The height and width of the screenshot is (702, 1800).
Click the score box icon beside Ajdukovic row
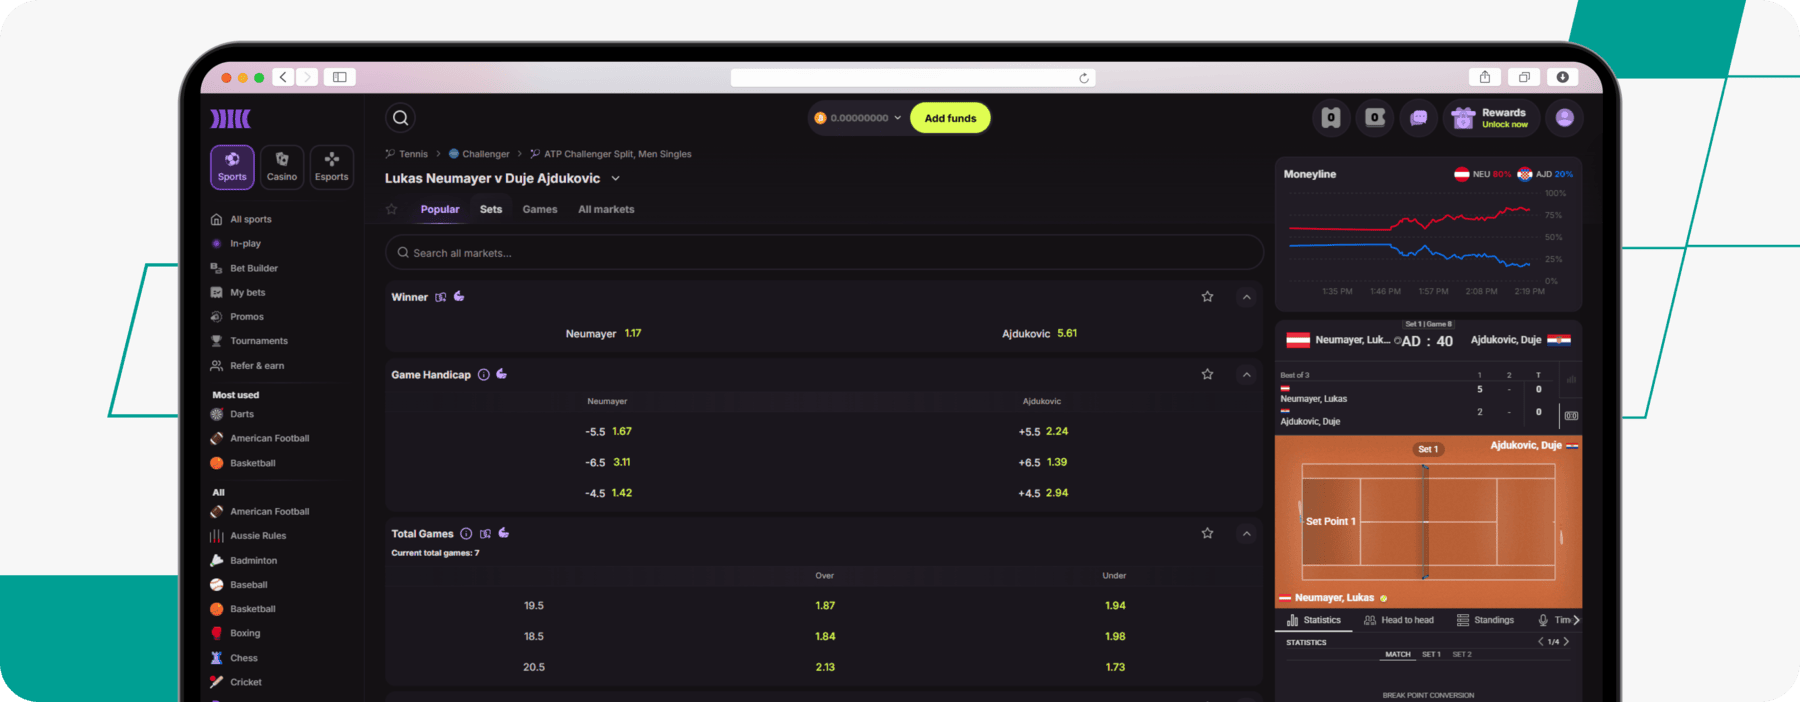(x=1571, y=416)
